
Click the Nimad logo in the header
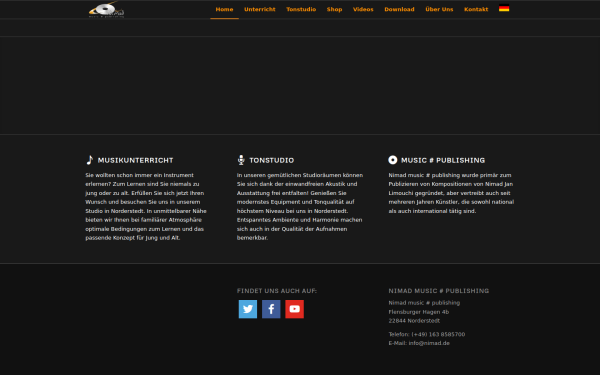(x=106, y=10)
